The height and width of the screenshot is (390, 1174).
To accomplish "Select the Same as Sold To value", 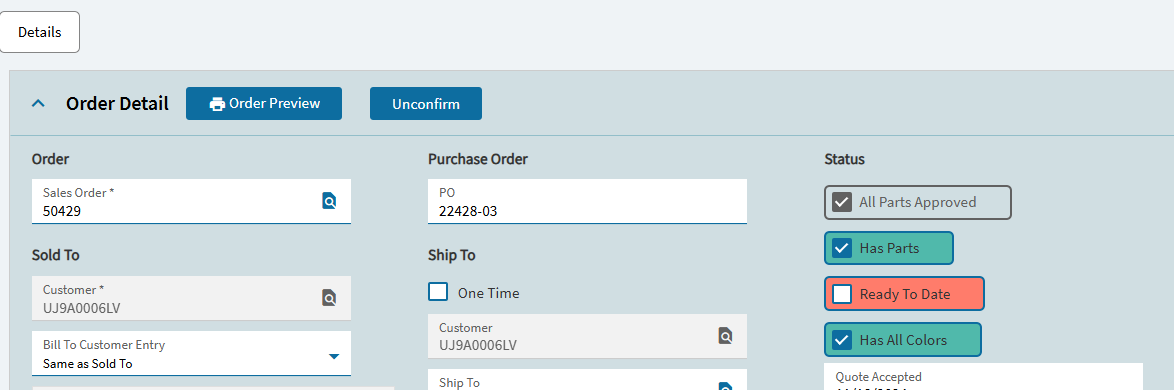I will 88,365.
